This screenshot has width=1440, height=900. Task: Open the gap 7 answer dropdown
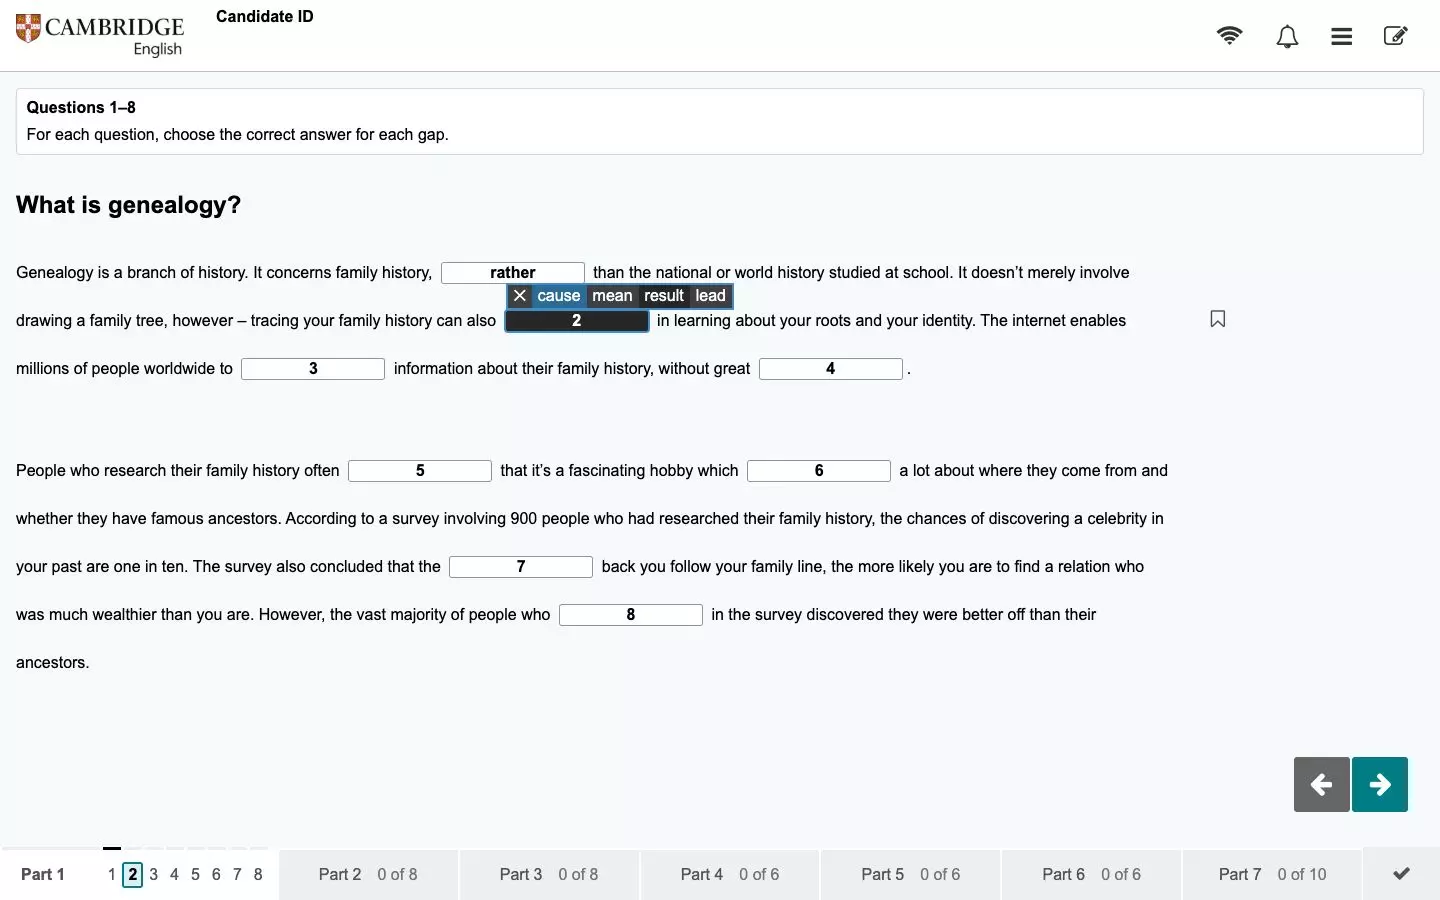521,567
